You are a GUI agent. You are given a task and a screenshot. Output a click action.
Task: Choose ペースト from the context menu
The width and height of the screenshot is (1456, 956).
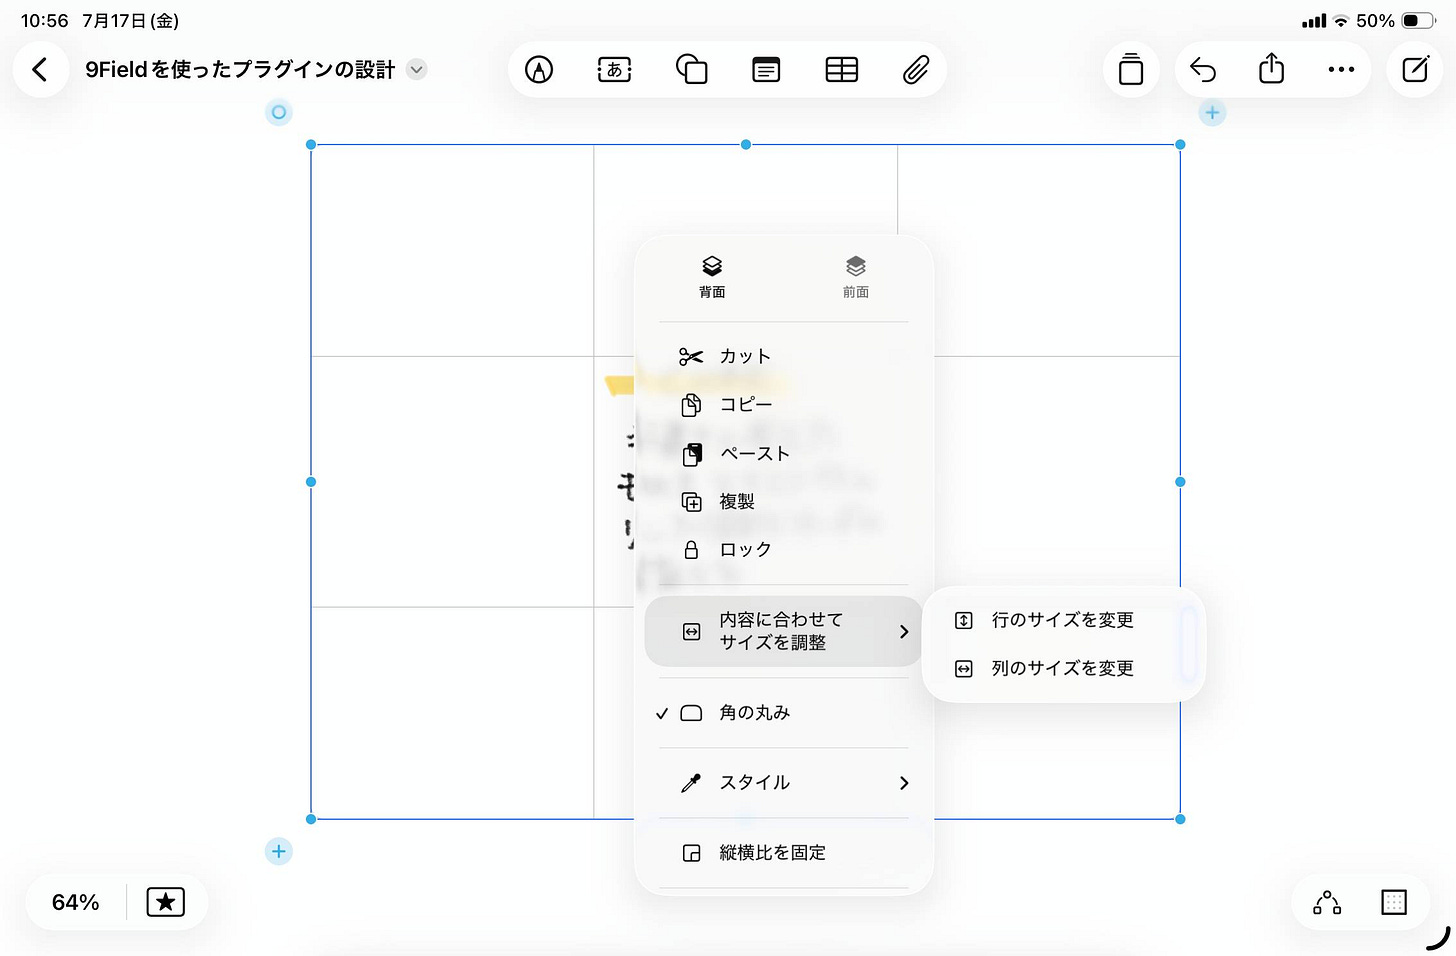784,453
